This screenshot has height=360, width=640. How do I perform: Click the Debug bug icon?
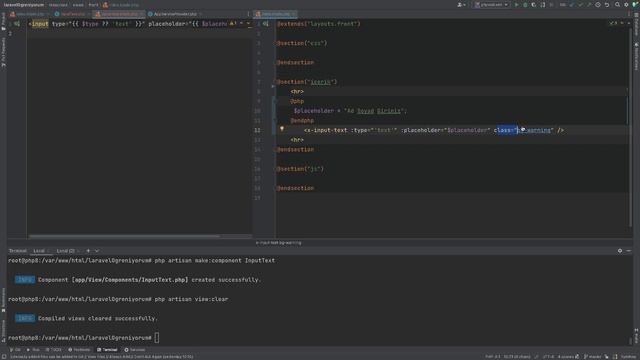[x=525, y=5]
